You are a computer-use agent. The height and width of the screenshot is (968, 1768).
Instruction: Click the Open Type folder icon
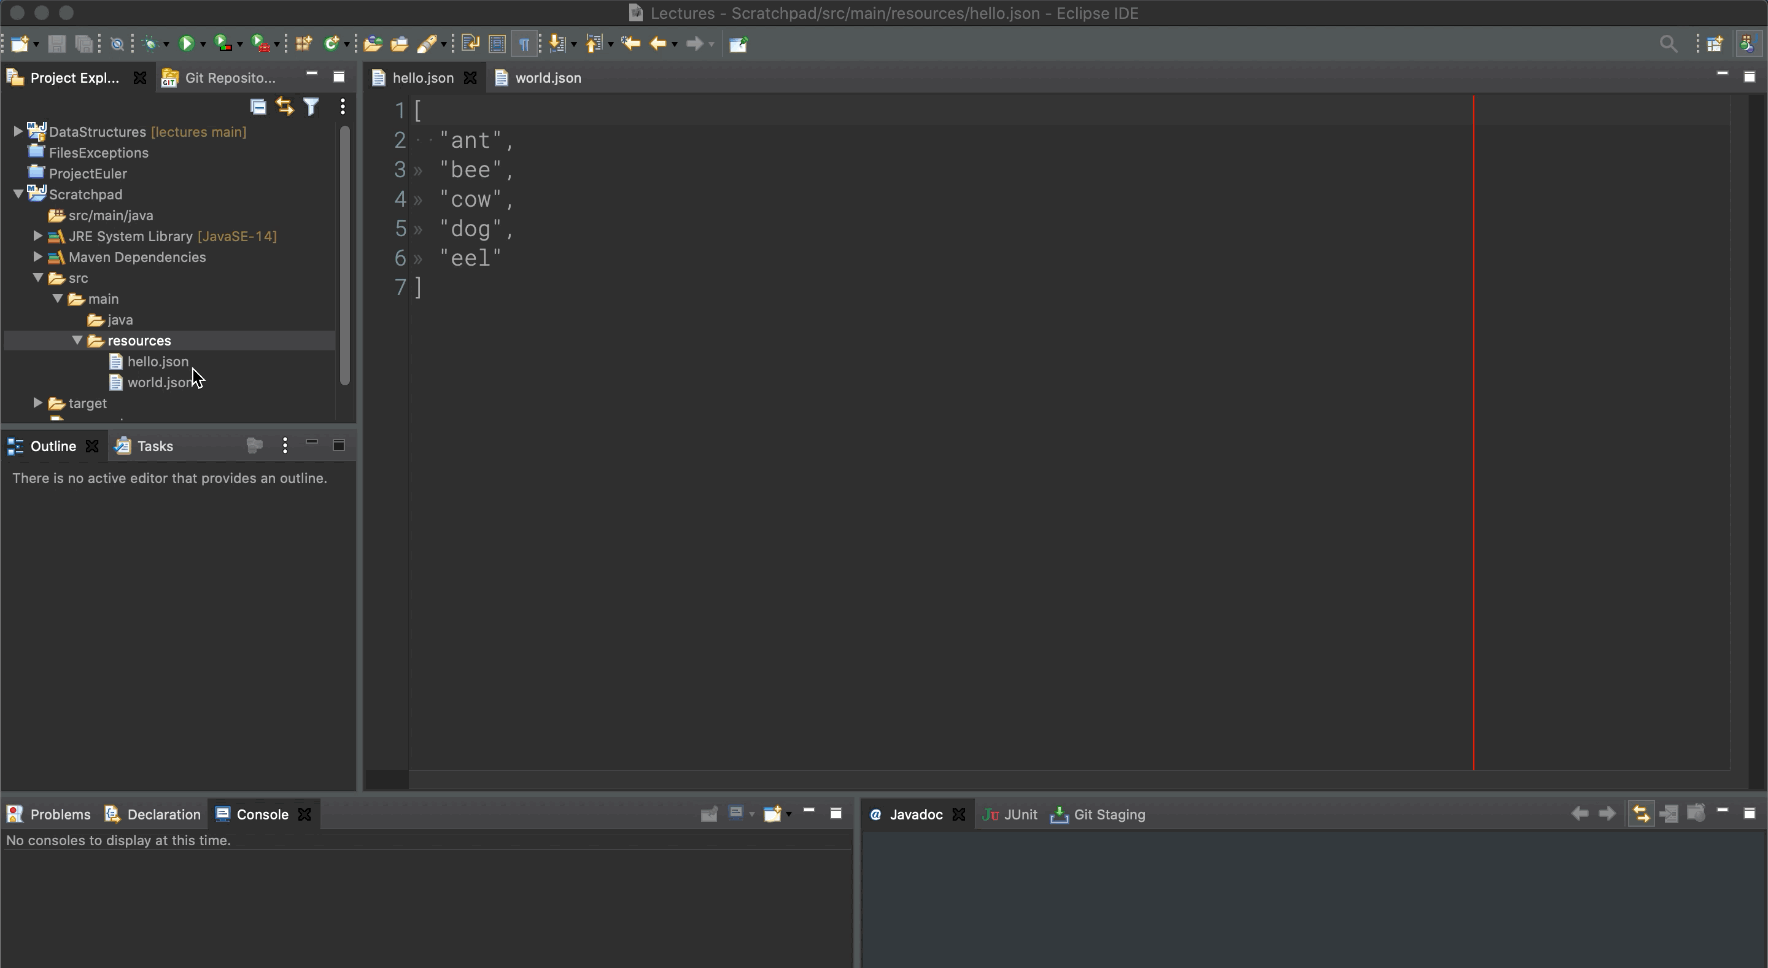(373, 44)
